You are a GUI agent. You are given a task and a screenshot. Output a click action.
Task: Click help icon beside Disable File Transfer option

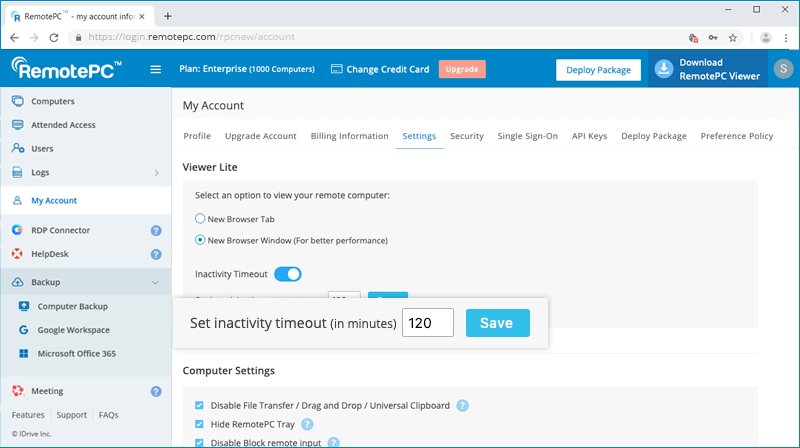(462, 405)
